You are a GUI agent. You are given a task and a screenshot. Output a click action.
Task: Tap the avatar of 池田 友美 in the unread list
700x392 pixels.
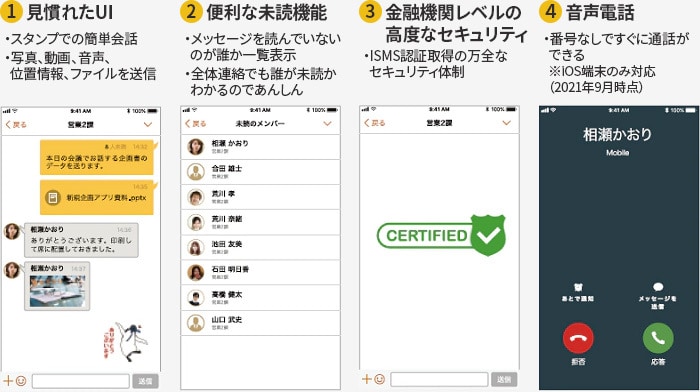tap(196, 247)
